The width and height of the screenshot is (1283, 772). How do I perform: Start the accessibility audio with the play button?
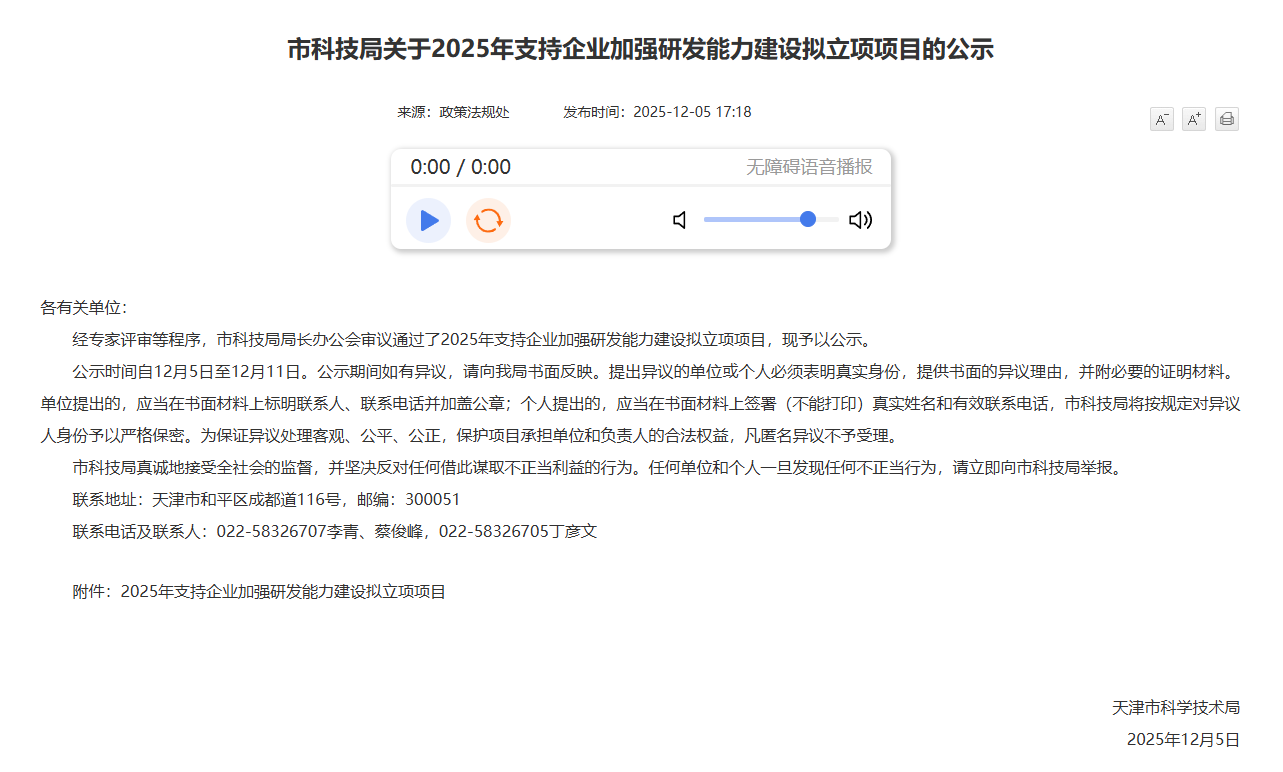pyautogui.click(x=428, y=220)
